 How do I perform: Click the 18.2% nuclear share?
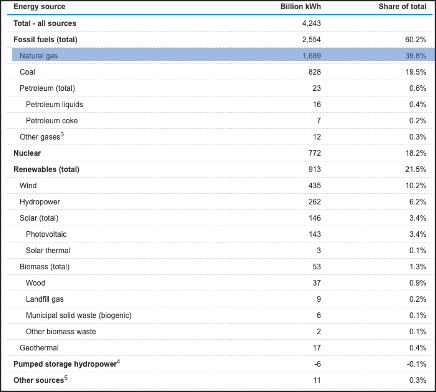click(416, 153)
